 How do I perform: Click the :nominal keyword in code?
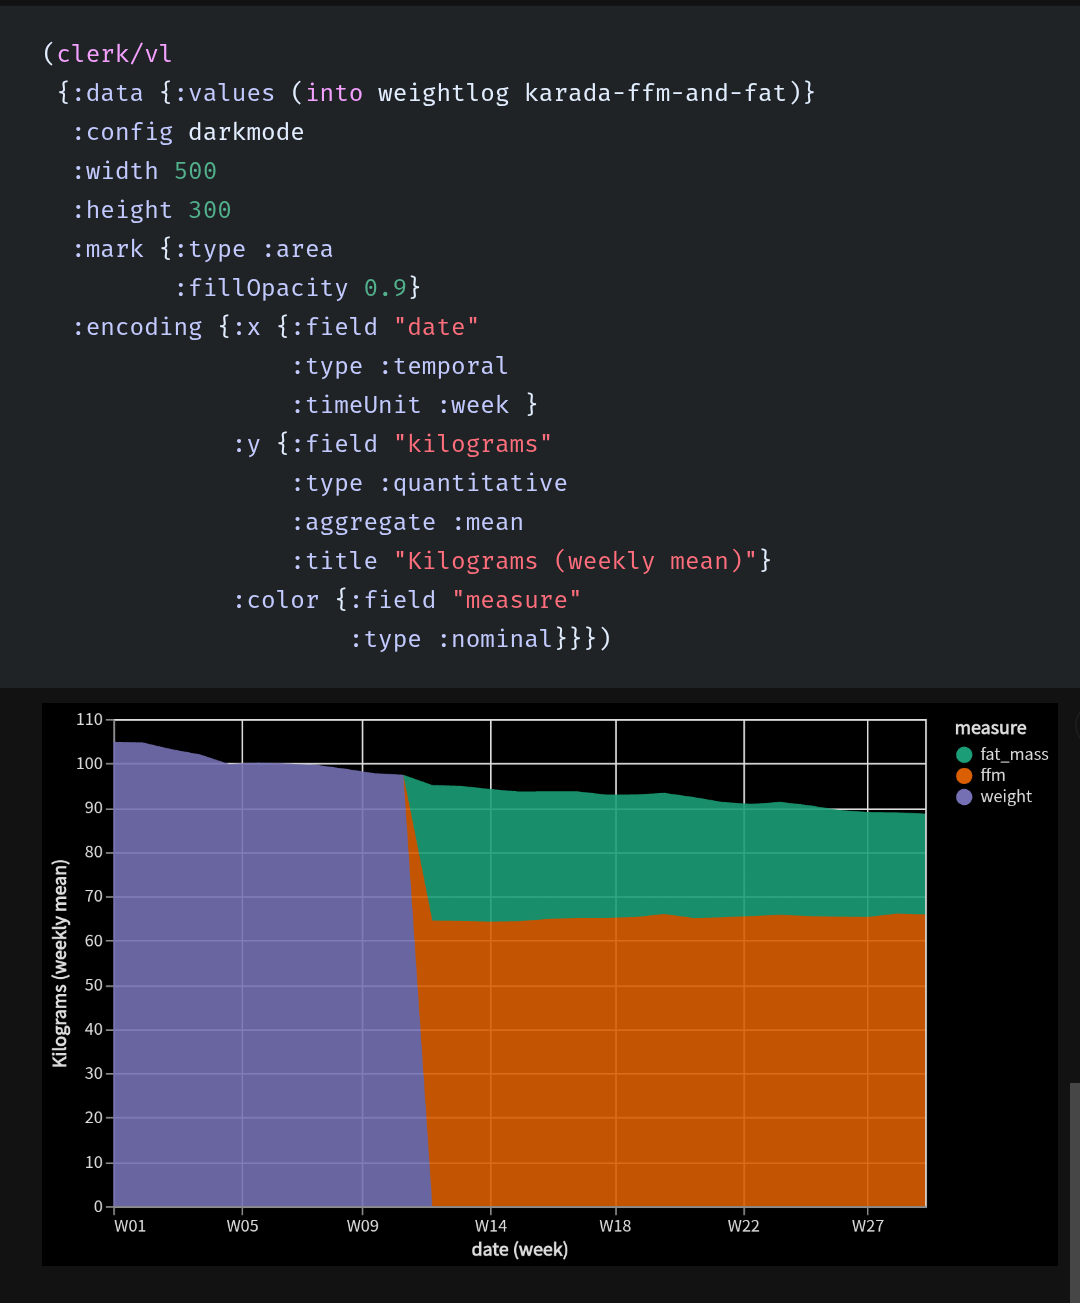tap(495, 639)
